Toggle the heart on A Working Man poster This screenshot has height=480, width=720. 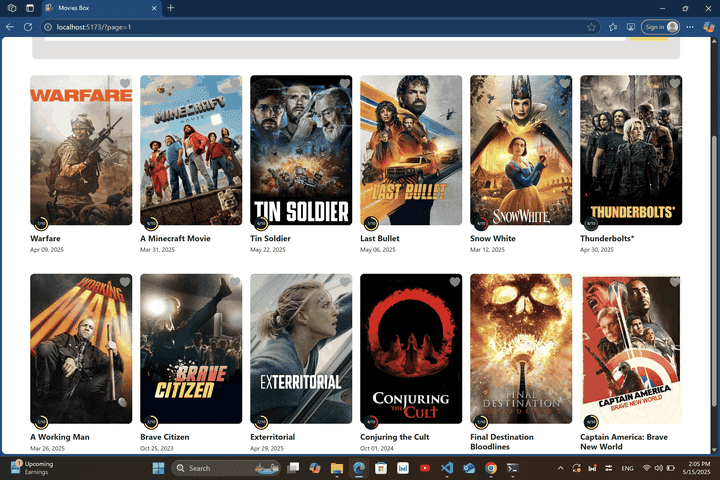point(124,282)
